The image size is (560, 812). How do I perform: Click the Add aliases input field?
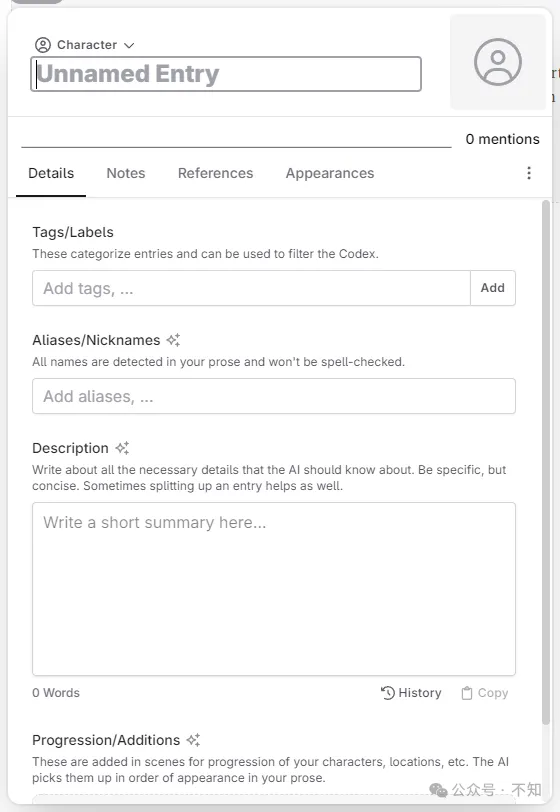coord(274,396)
